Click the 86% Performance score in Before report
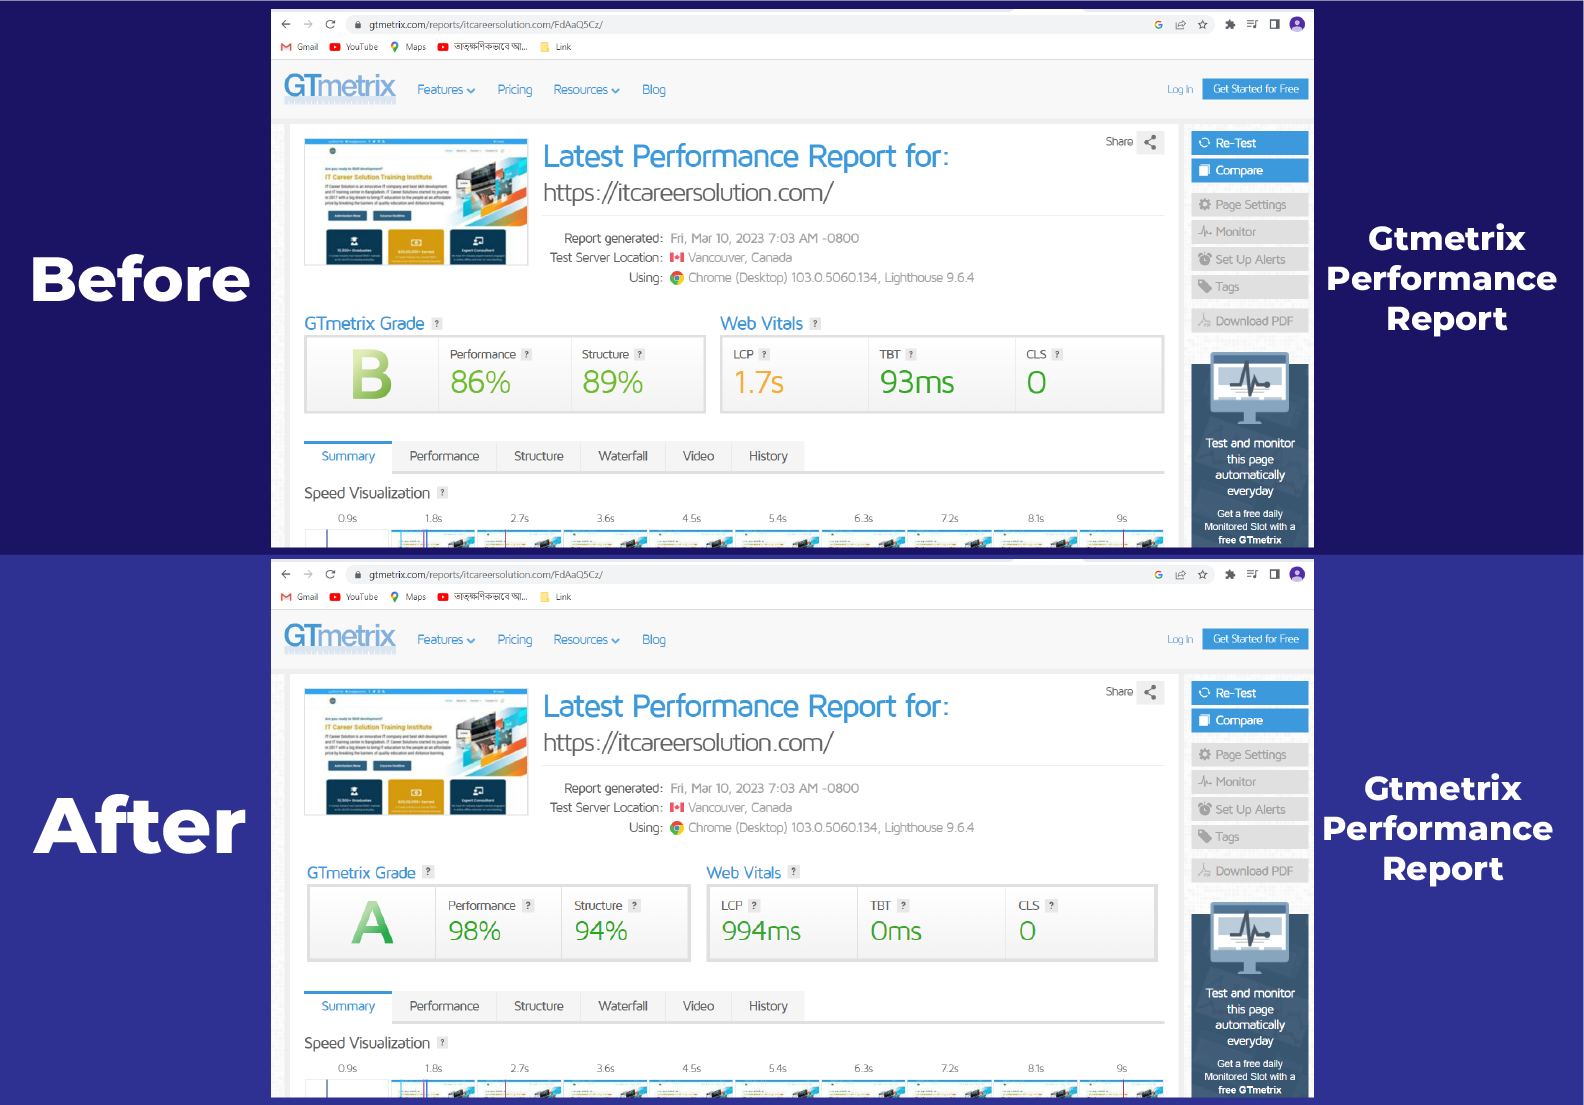Viewport: 1584px width, 1105px height. tap(481, 383)
